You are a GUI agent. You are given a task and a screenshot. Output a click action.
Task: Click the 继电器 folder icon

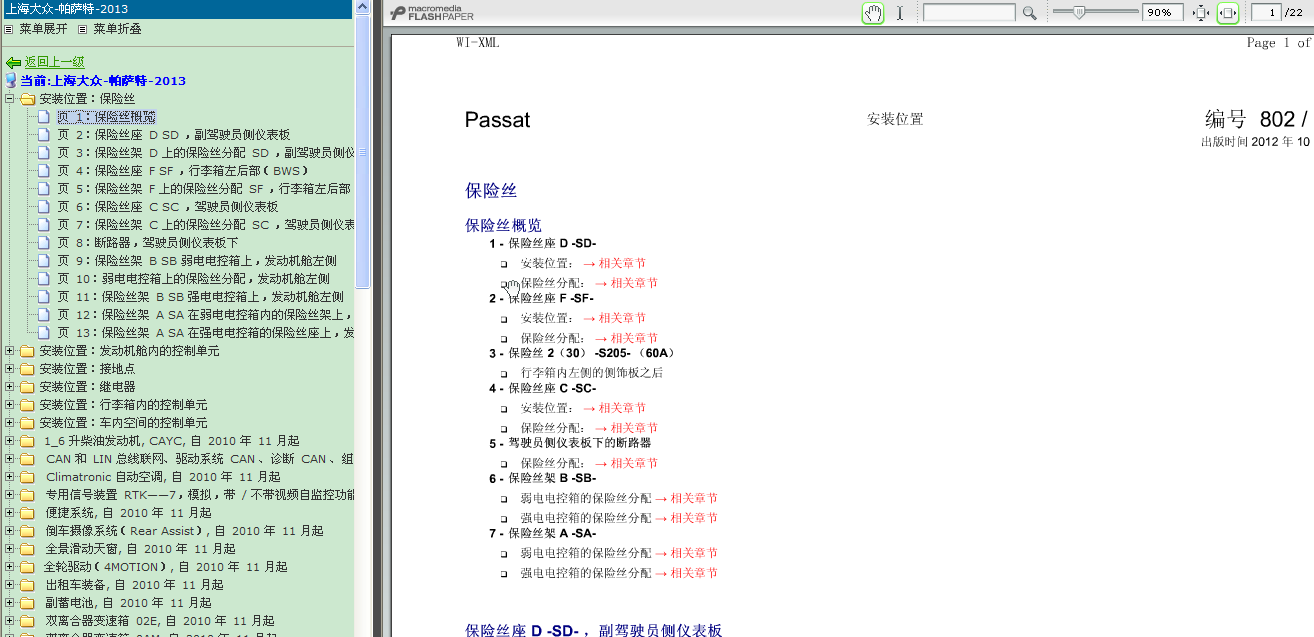(27, 387)
